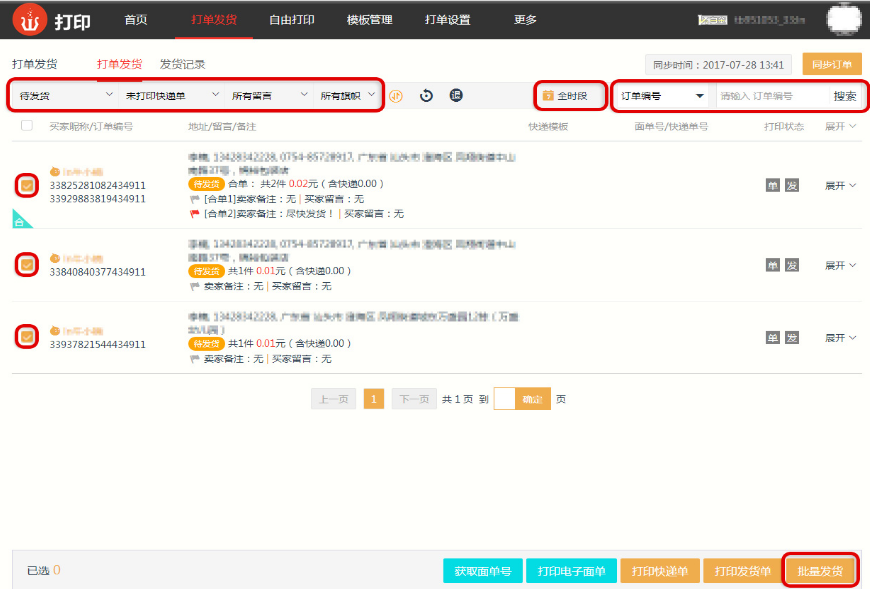Screen dimensions: 870x597
Task: Open the 未打印快递单 print filter dropdown
Action: click(171, 95)
